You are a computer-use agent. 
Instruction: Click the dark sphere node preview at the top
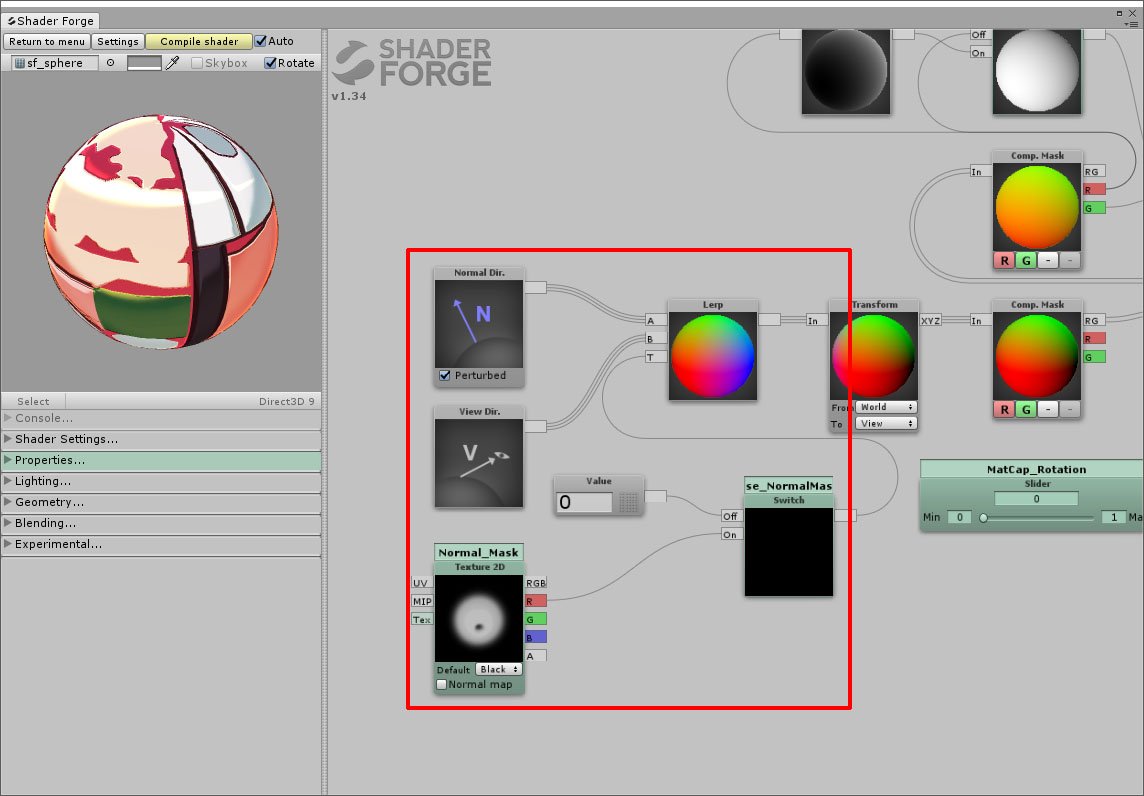846,71
